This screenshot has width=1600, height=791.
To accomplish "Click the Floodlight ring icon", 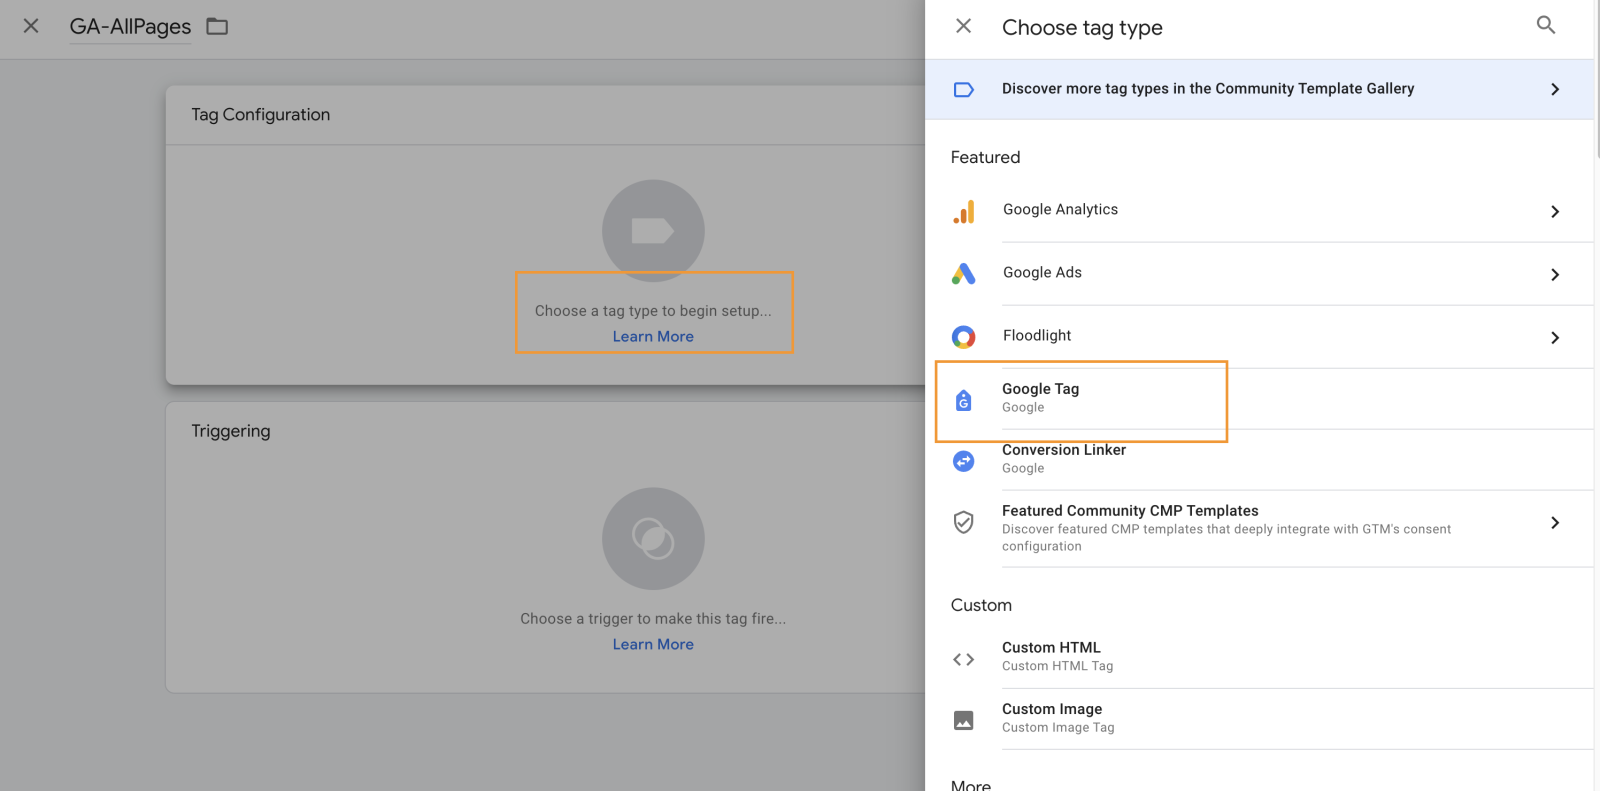I will pos(963,337).
